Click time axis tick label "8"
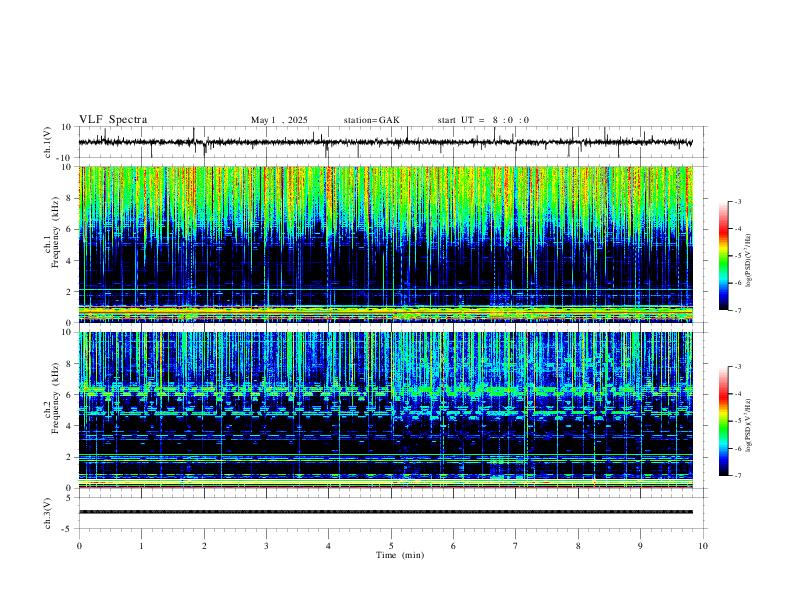 click(x=578, y=546)
